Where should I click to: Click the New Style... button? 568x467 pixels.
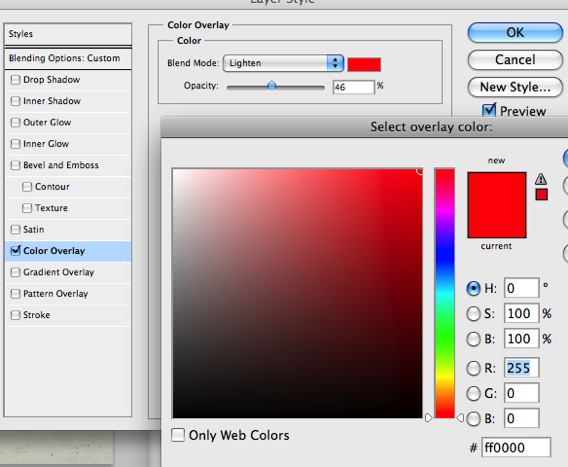(x=515, y=87)
